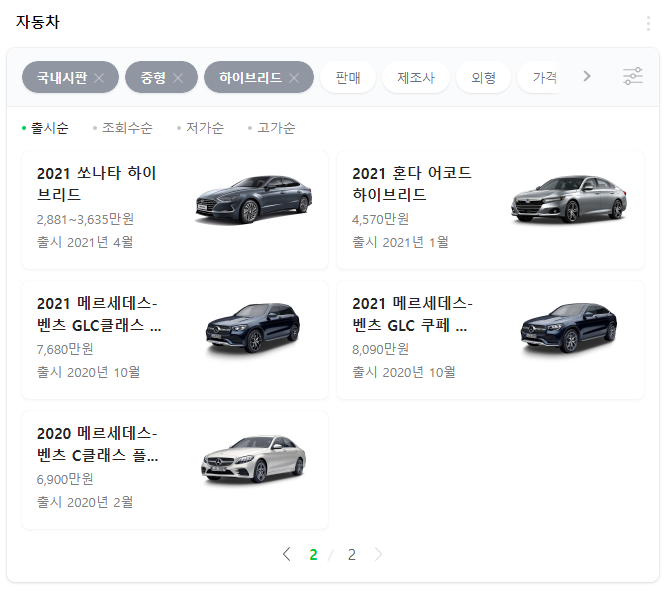The height and width of the screenshot is (595, 665).
Task: Click the green current page number 2
Action: [313, 555]
